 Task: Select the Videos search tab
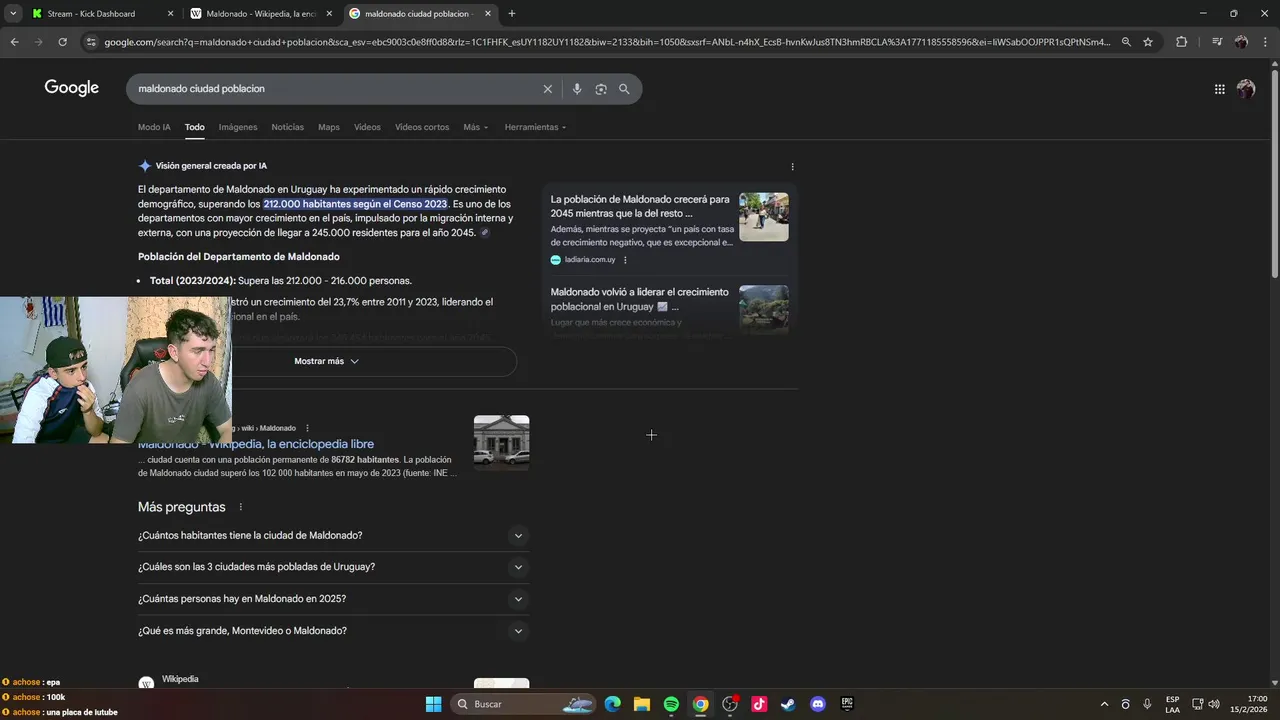pos(367,127)
